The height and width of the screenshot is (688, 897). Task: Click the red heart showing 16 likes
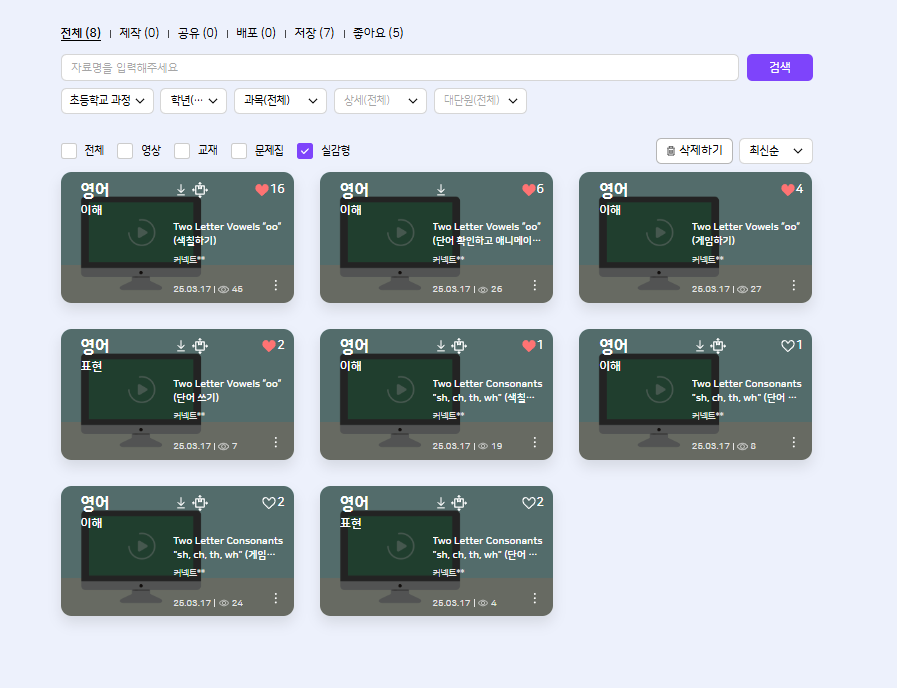pyautogui.click(x=263, y=190)
